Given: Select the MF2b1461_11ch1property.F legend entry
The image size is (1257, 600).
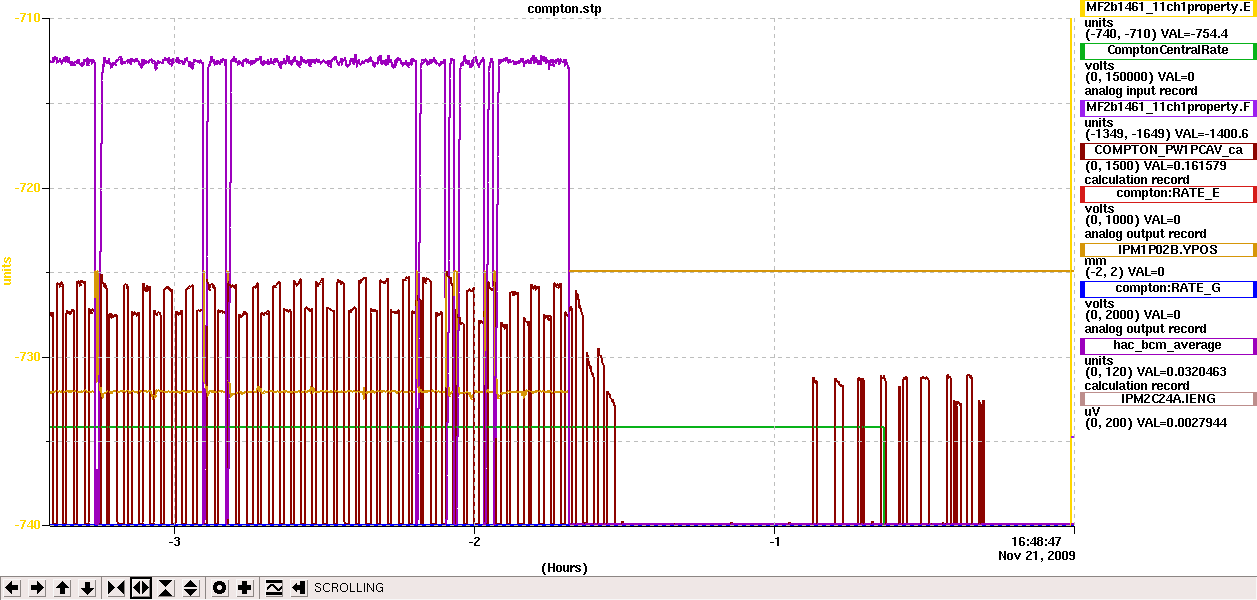Looking at the screenshot, I should coord(1168,107).
